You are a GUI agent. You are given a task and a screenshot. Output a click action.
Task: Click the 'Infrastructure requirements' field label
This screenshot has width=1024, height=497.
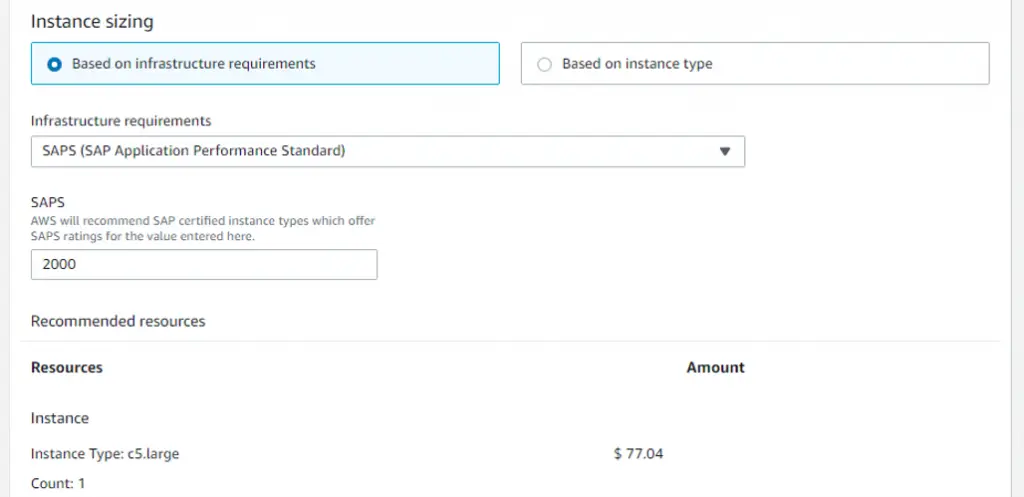click(121, 121)
